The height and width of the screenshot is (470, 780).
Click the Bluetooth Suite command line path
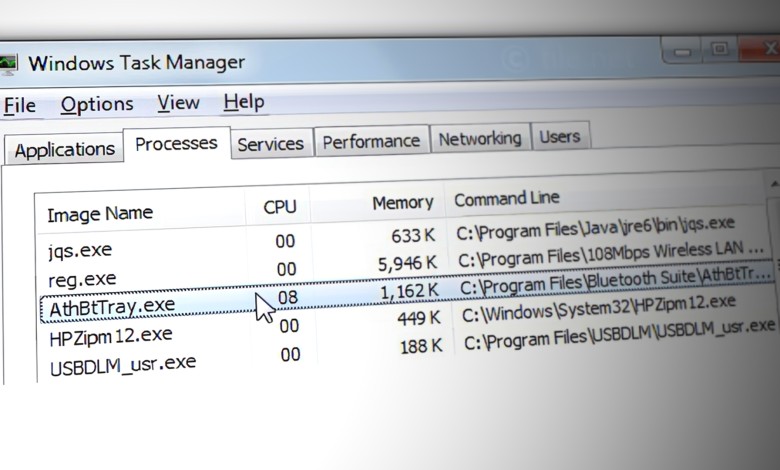click(x=616, y=280)
